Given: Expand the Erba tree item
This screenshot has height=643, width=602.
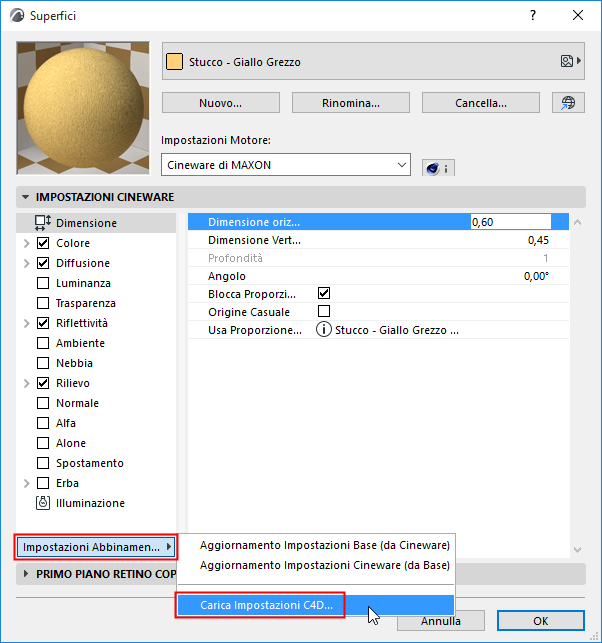Looking at the screenshot, I should click(27, 483).
